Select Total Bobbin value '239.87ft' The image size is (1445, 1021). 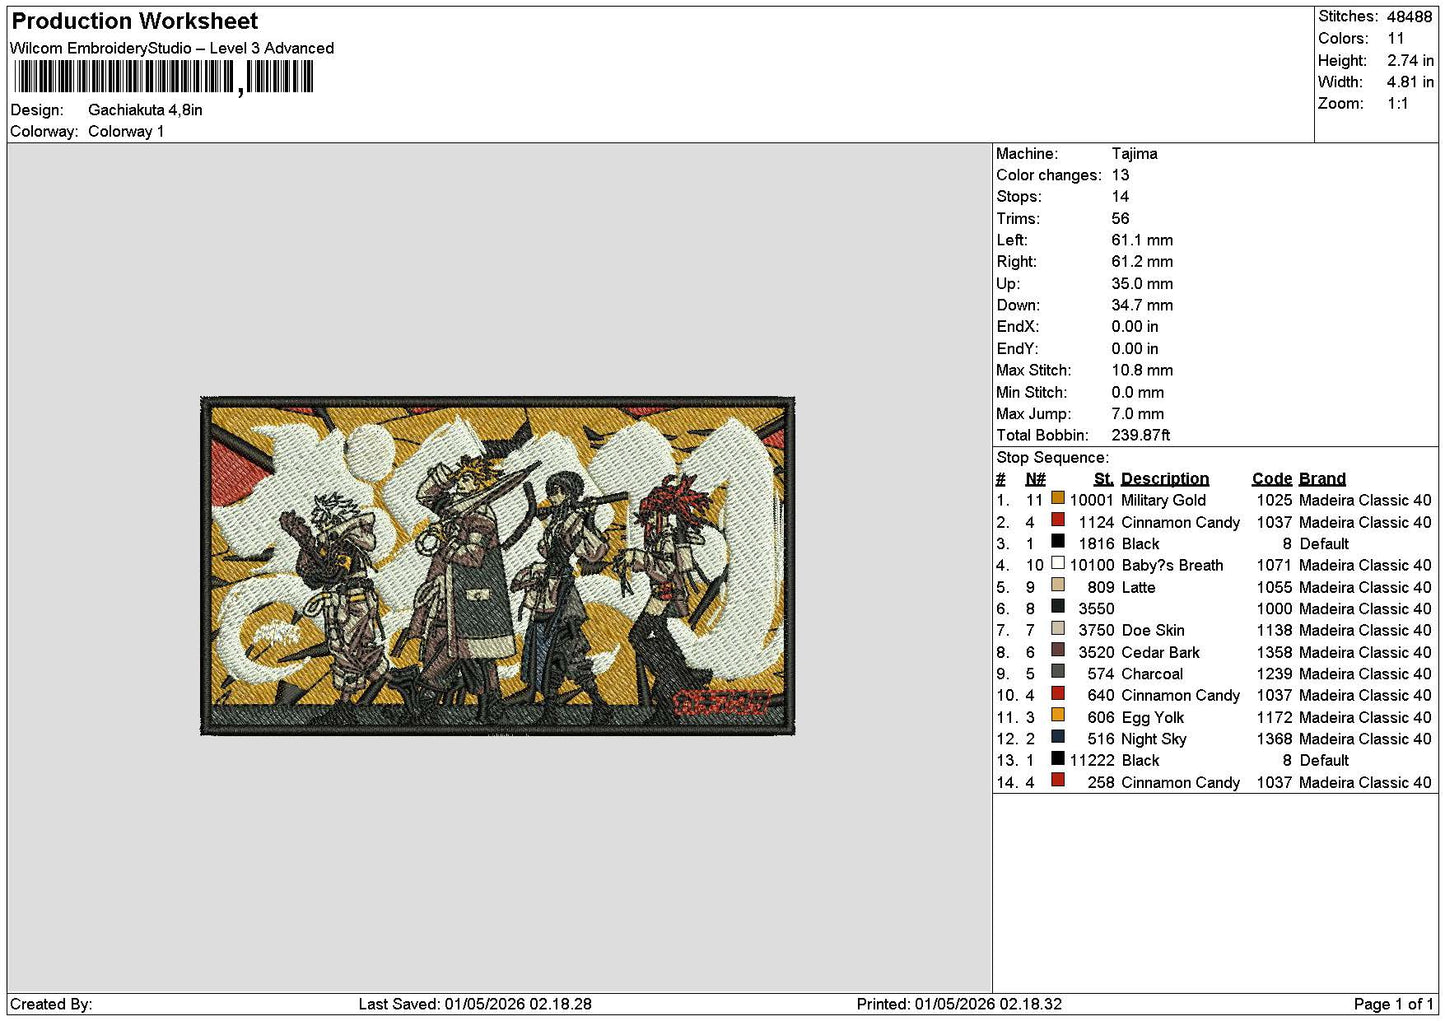click(1141, 435)
